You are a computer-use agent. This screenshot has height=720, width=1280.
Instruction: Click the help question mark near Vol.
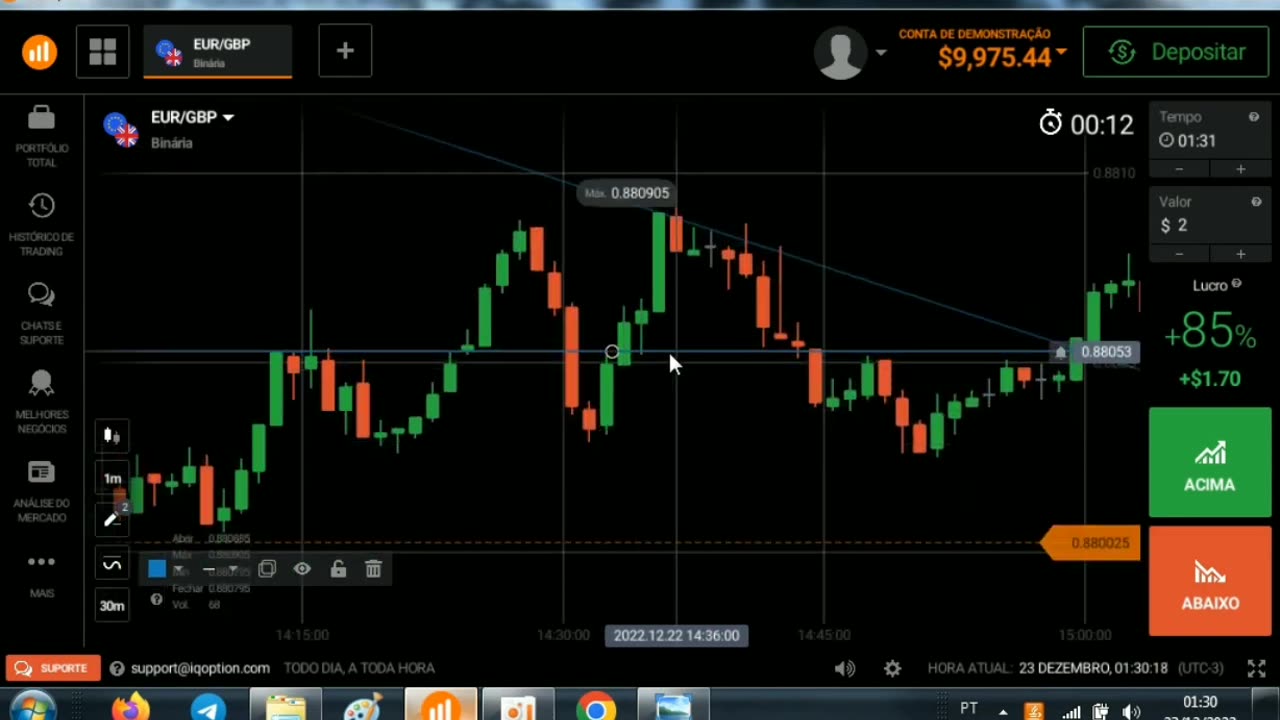(x=156, y=599)
